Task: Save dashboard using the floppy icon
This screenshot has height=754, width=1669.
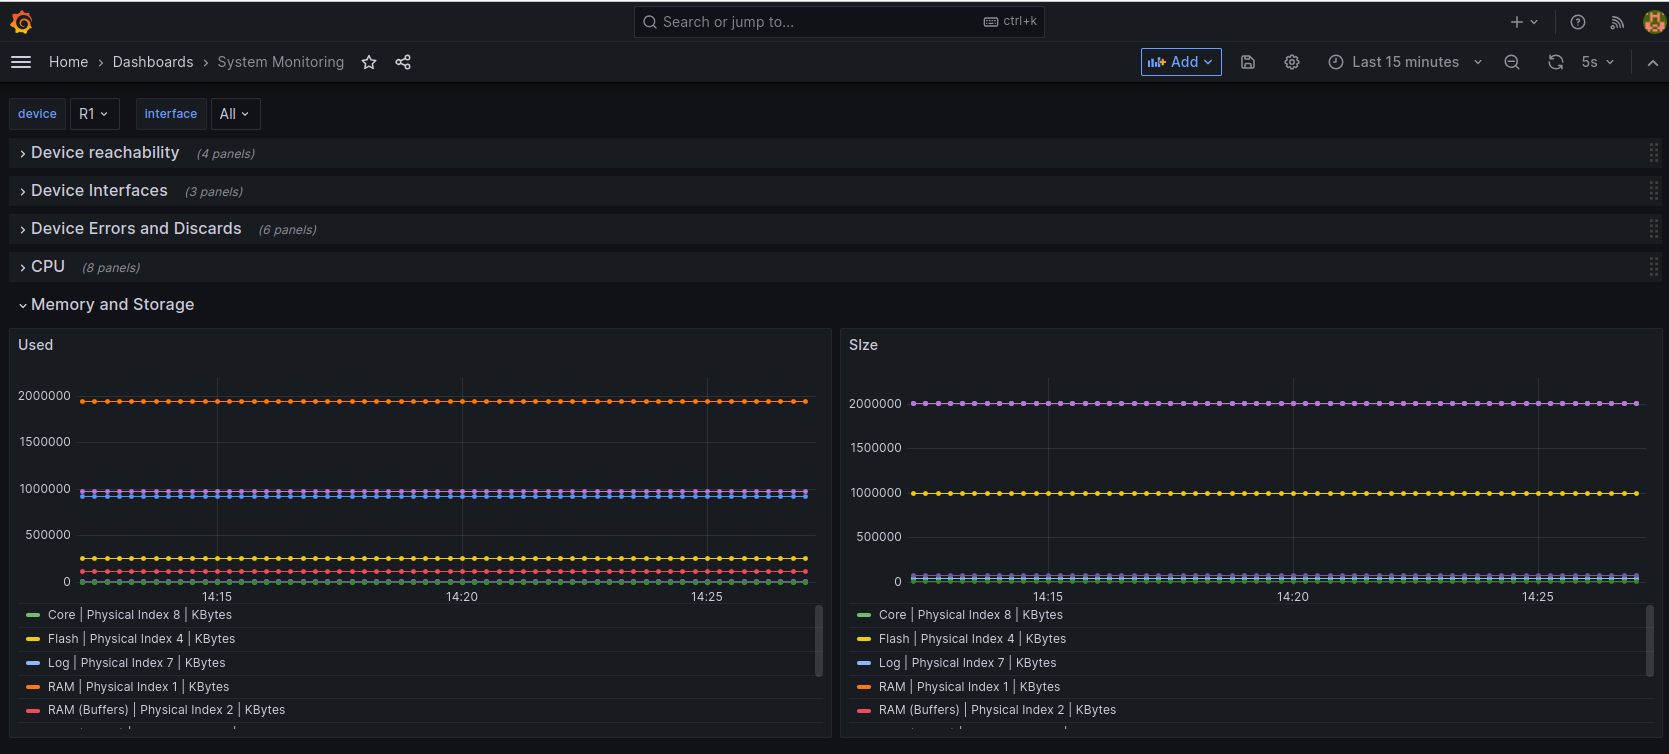Action: 1248,62
